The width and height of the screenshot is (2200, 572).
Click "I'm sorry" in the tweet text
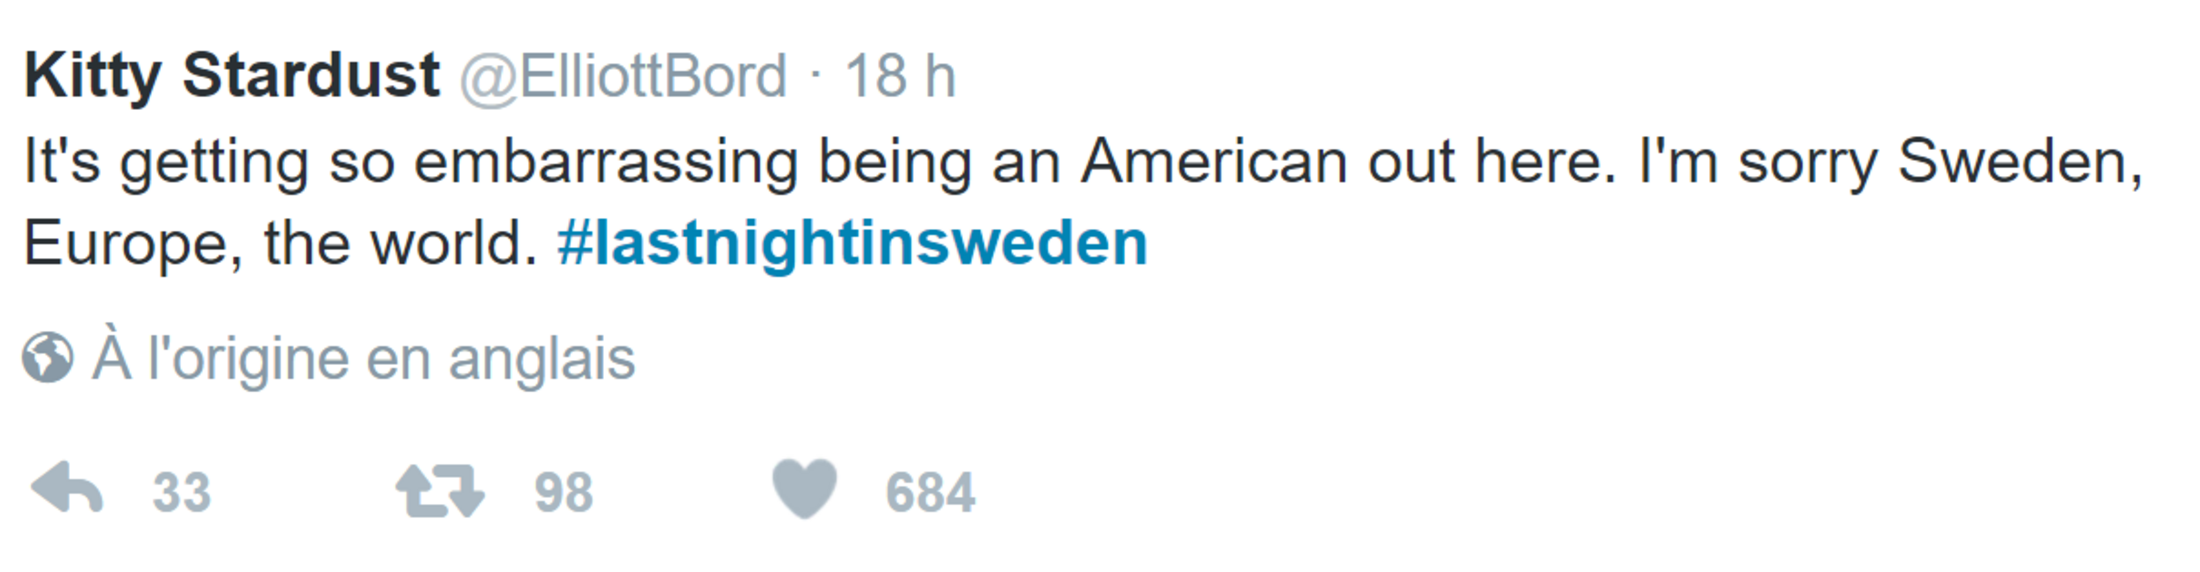coord(1757,161)
